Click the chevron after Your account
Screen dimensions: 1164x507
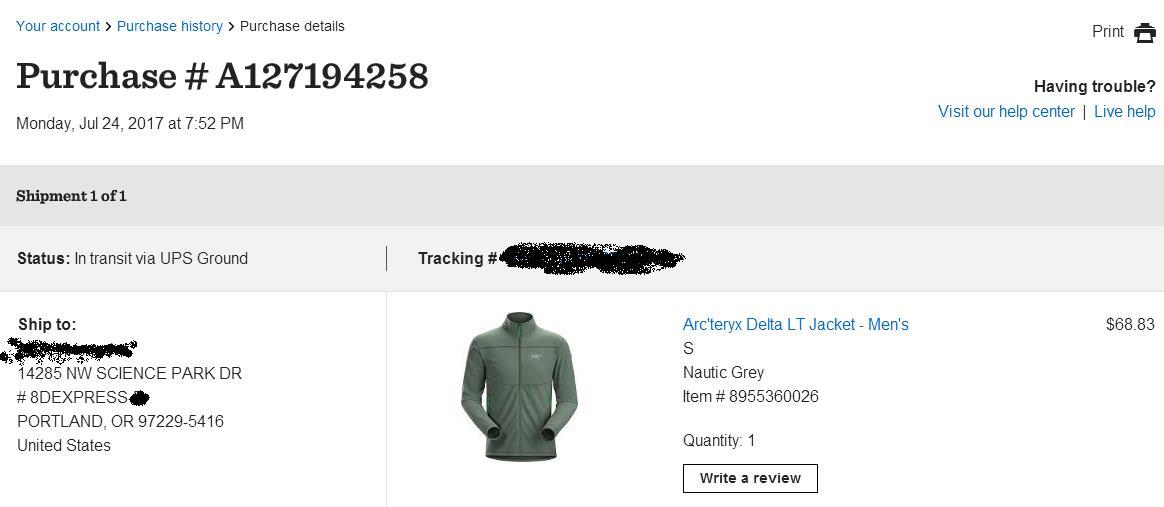pyautogui.click(x=108, y=27)
